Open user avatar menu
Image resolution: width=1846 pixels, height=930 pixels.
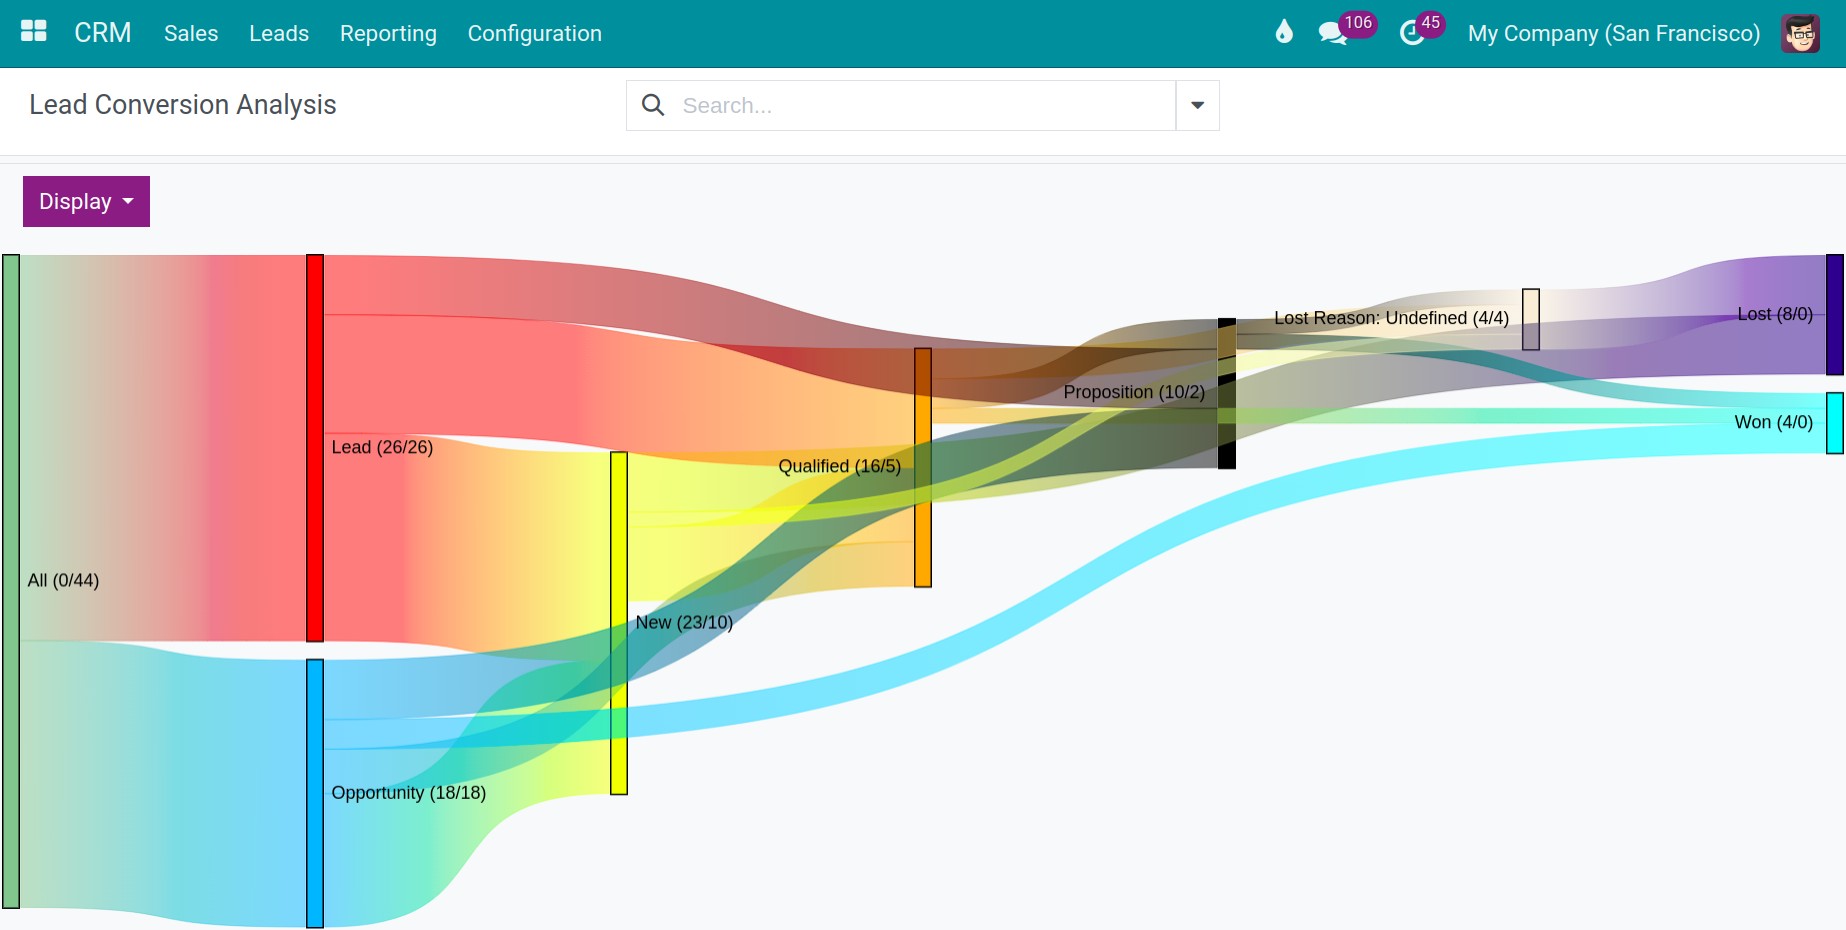[x=1800, y=33]
